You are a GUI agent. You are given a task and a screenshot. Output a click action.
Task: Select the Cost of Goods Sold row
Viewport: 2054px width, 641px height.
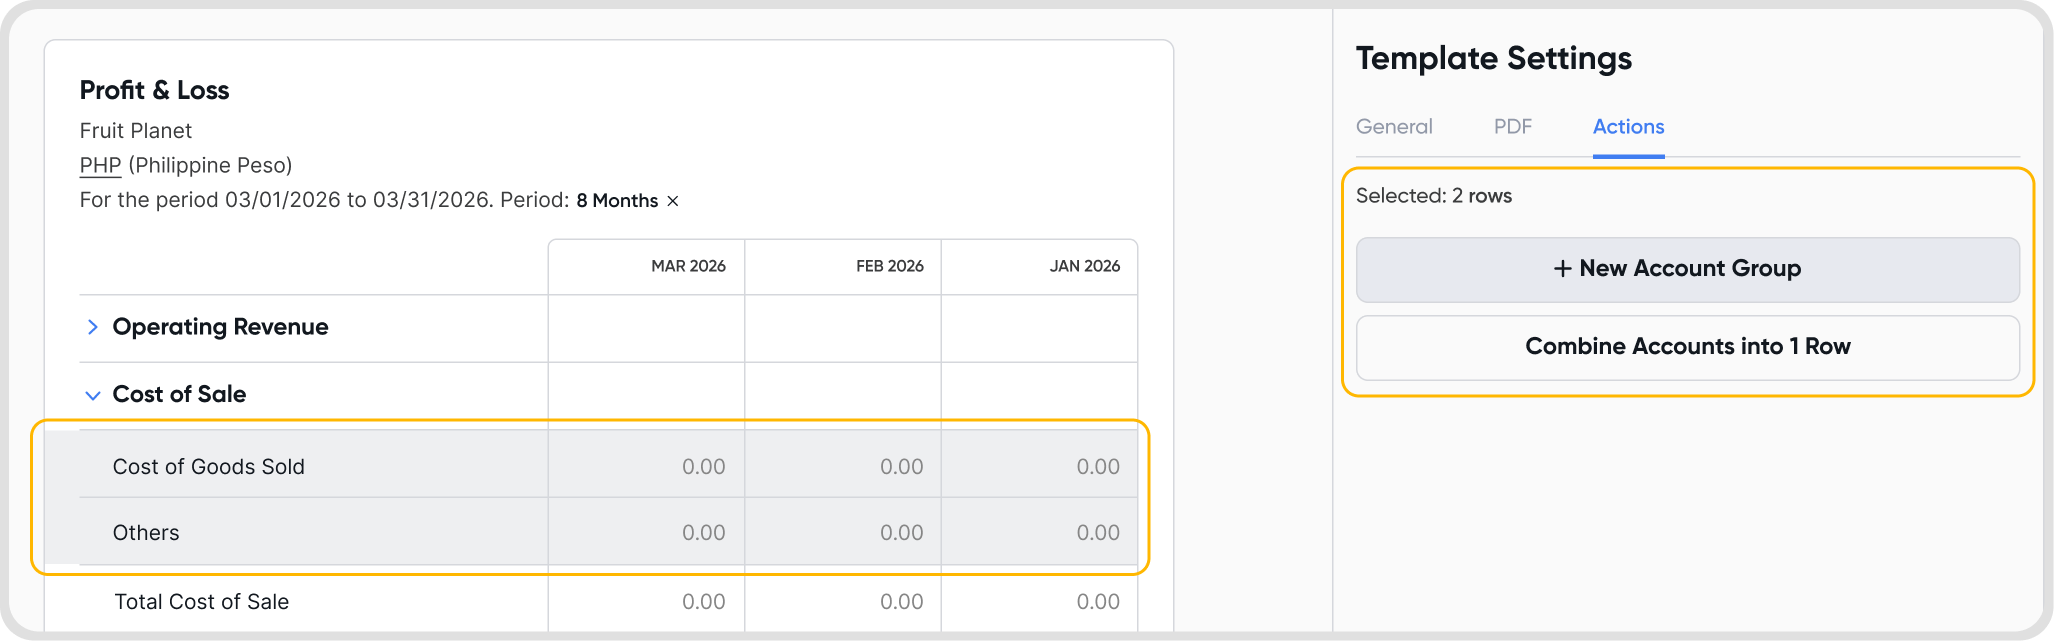209,467
